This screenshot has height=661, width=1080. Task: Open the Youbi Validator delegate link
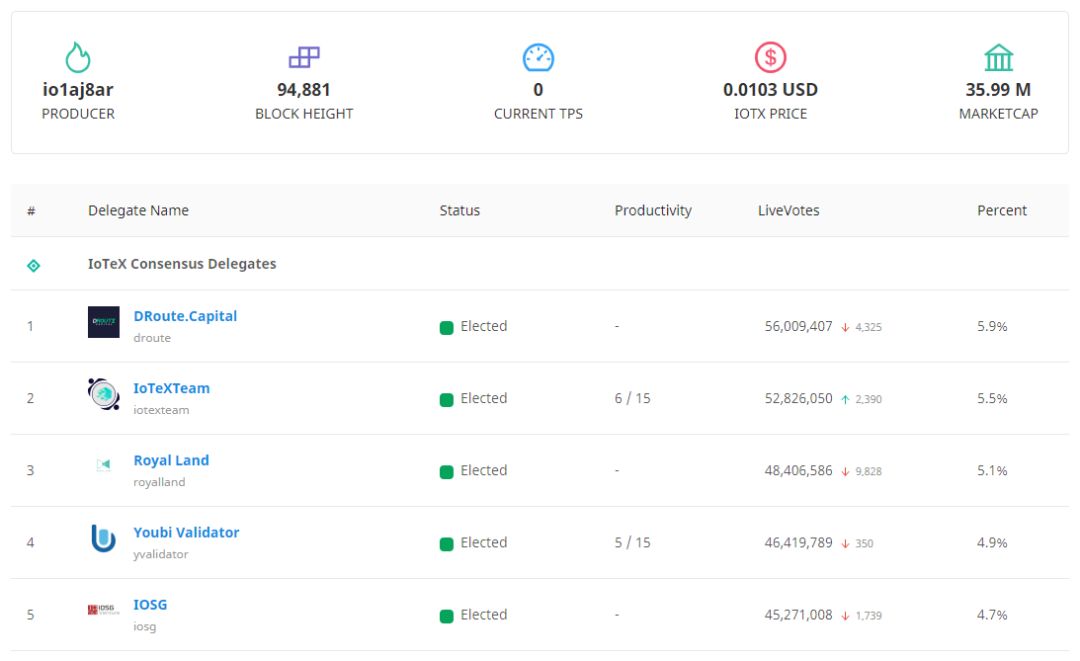pos(187,532)
